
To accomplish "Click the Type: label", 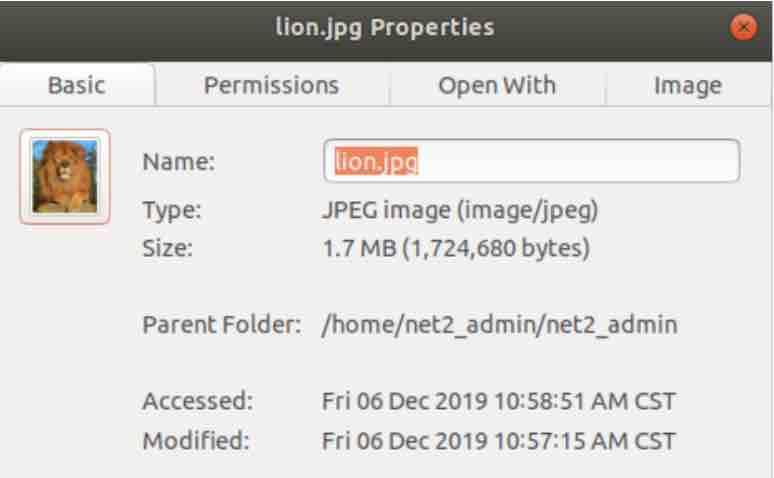I will coord(172,210).
